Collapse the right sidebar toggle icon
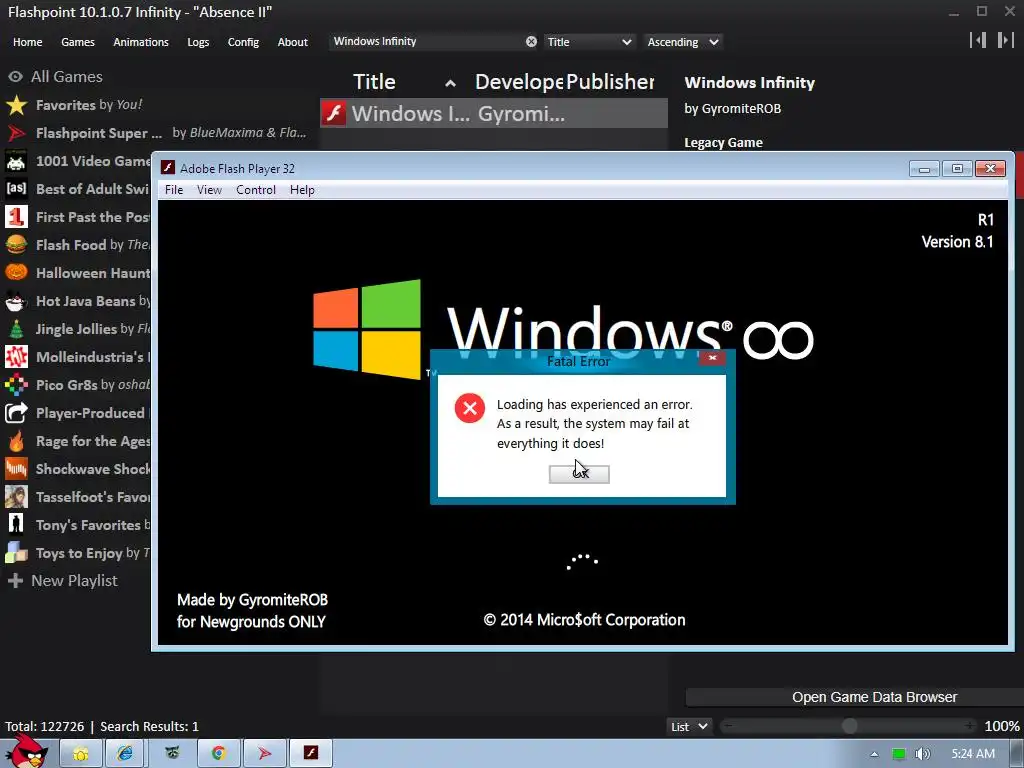 (1005, 40)
